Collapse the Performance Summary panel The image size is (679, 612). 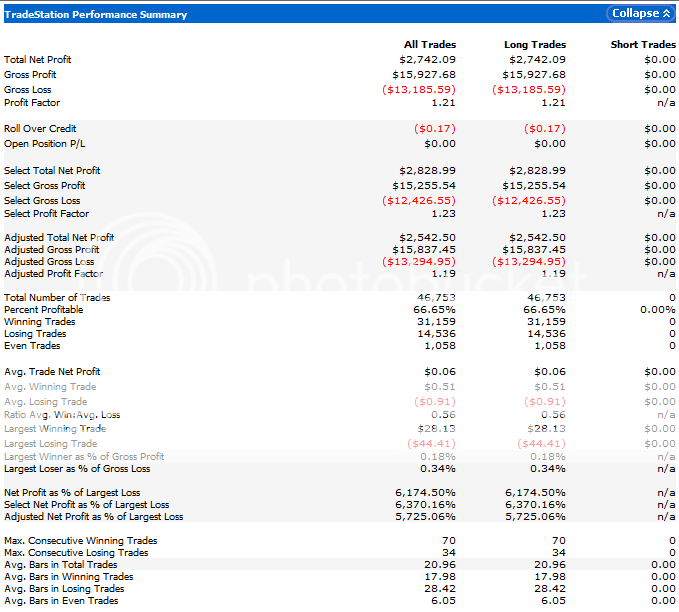coord(635,14)
